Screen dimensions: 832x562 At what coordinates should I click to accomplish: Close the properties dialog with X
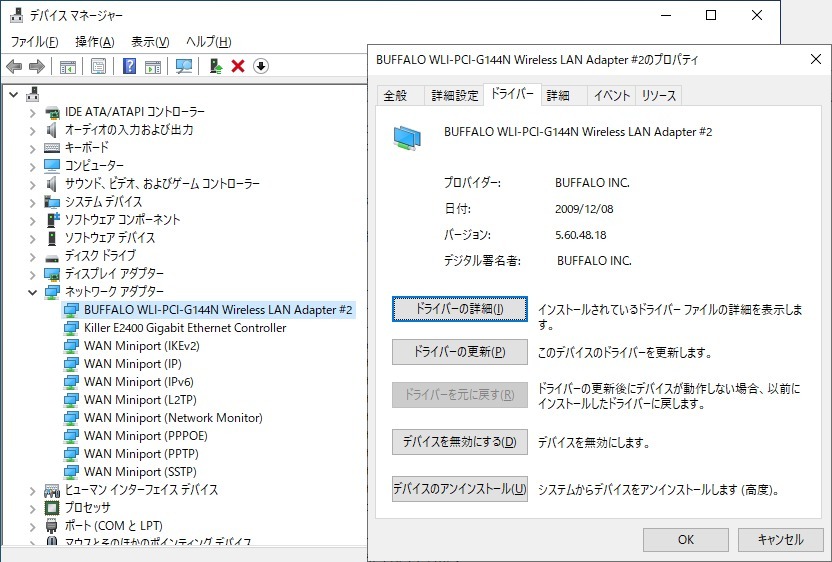coord(816,59)
